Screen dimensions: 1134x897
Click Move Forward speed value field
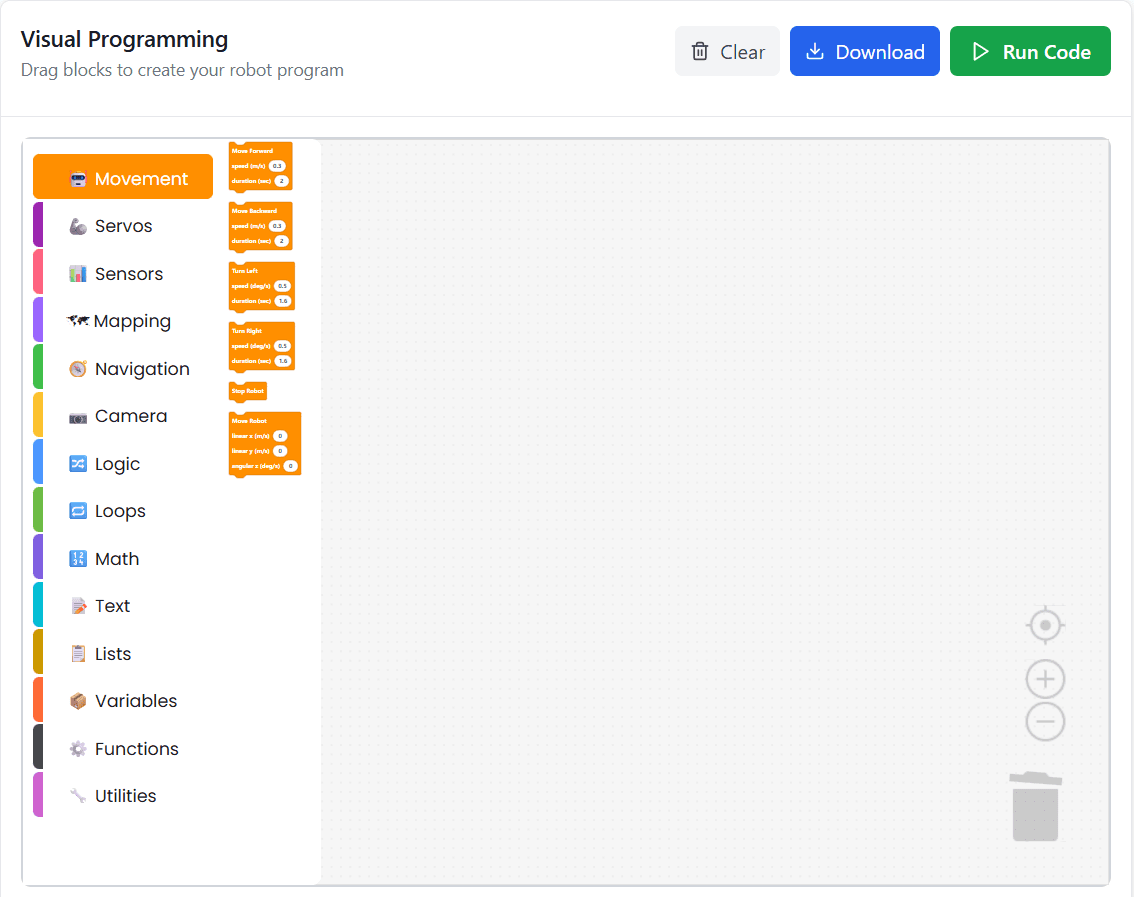coord(278,166)
